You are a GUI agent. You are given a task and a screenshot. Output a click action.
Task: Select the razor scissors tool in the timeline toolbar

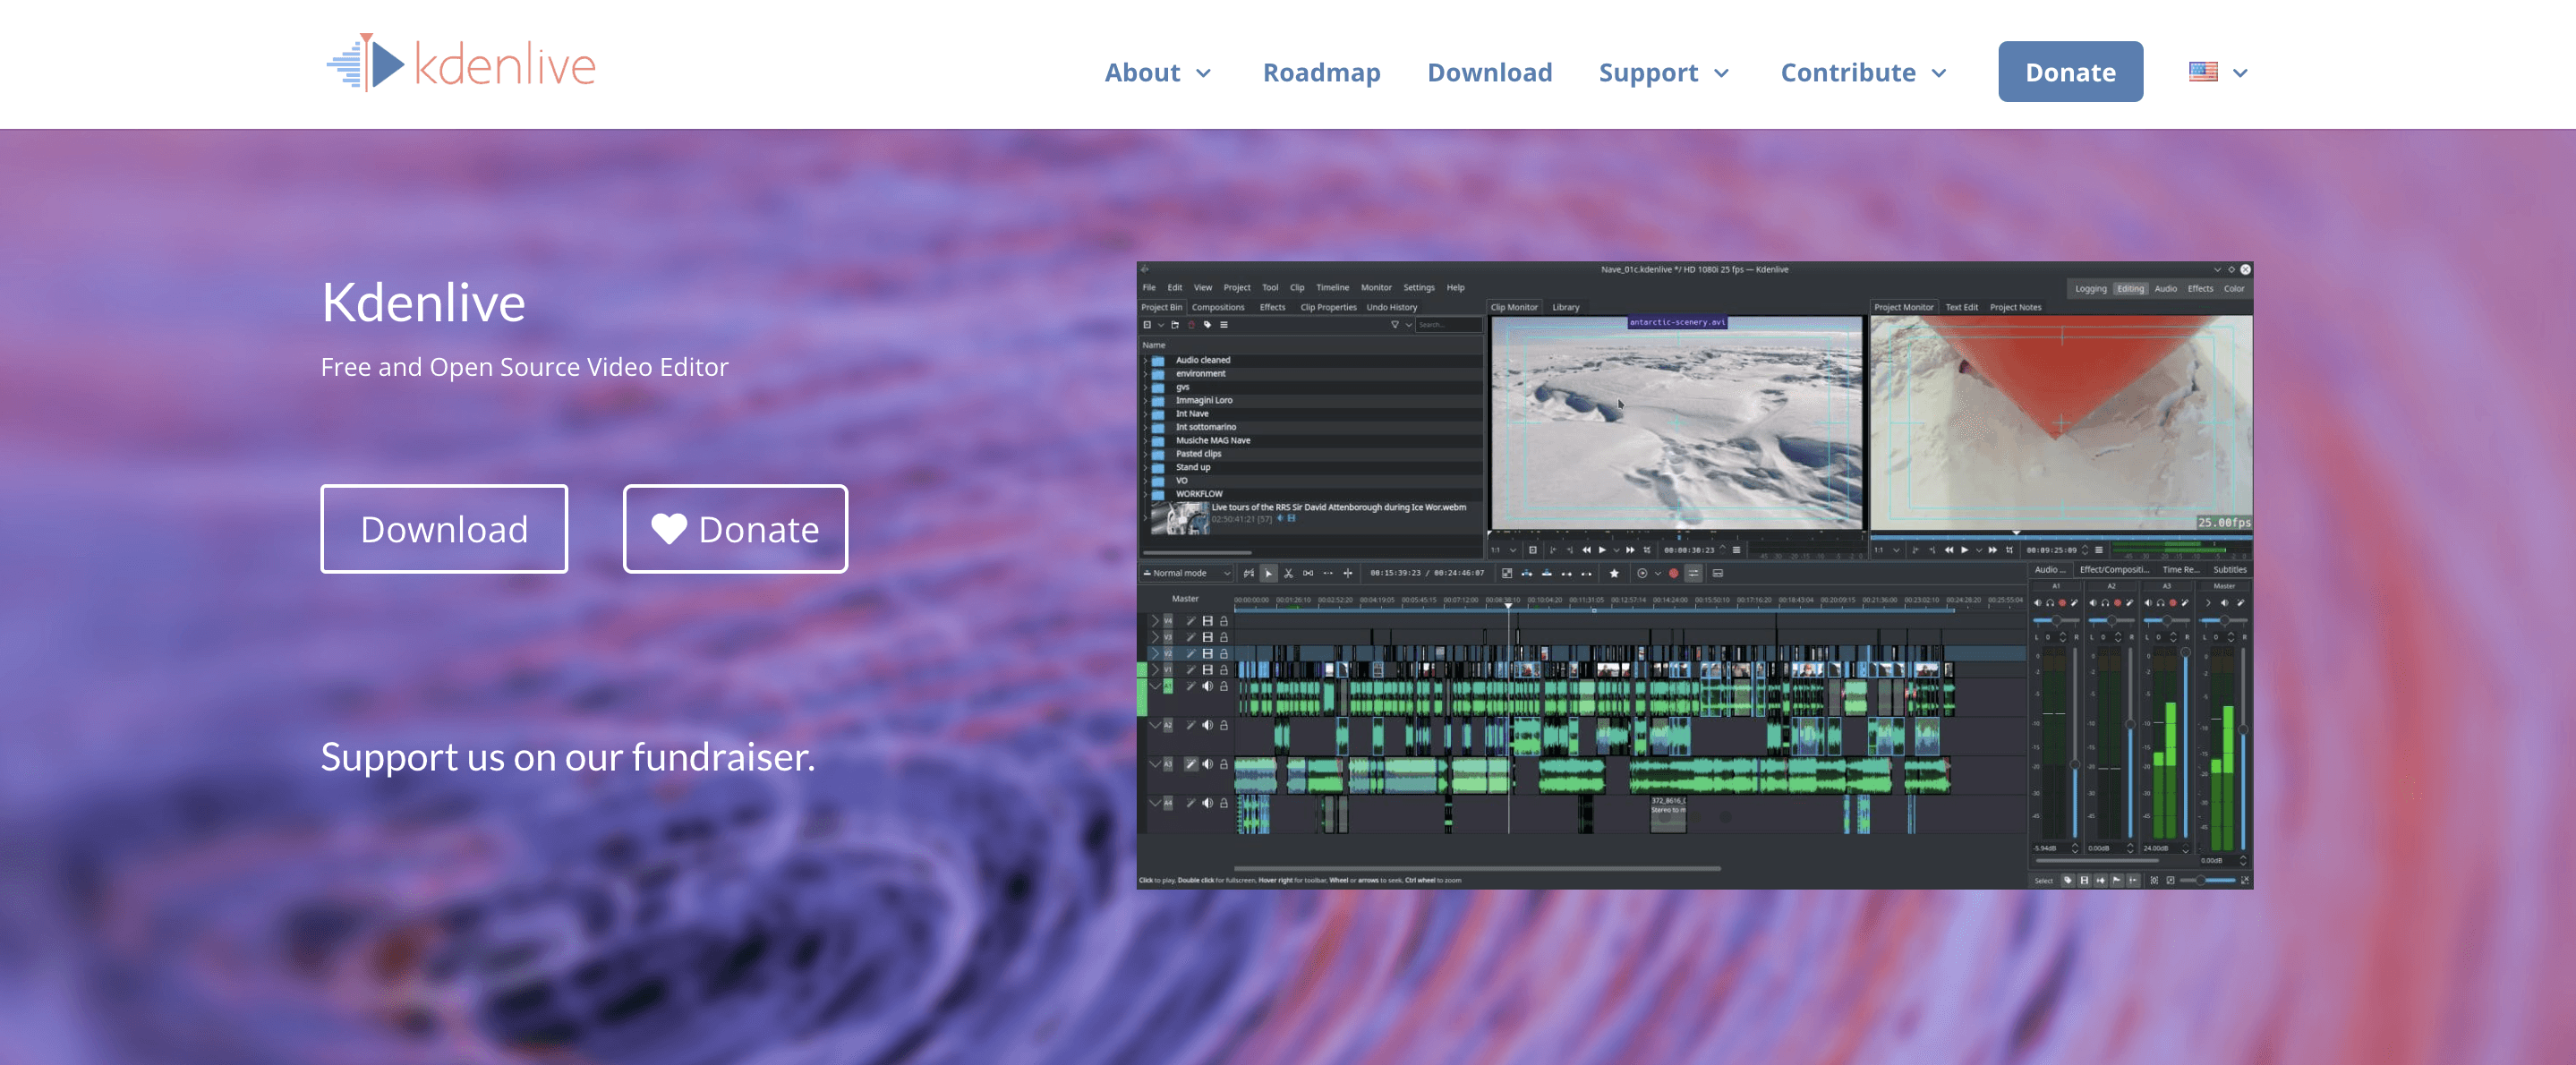(1288, 574)
